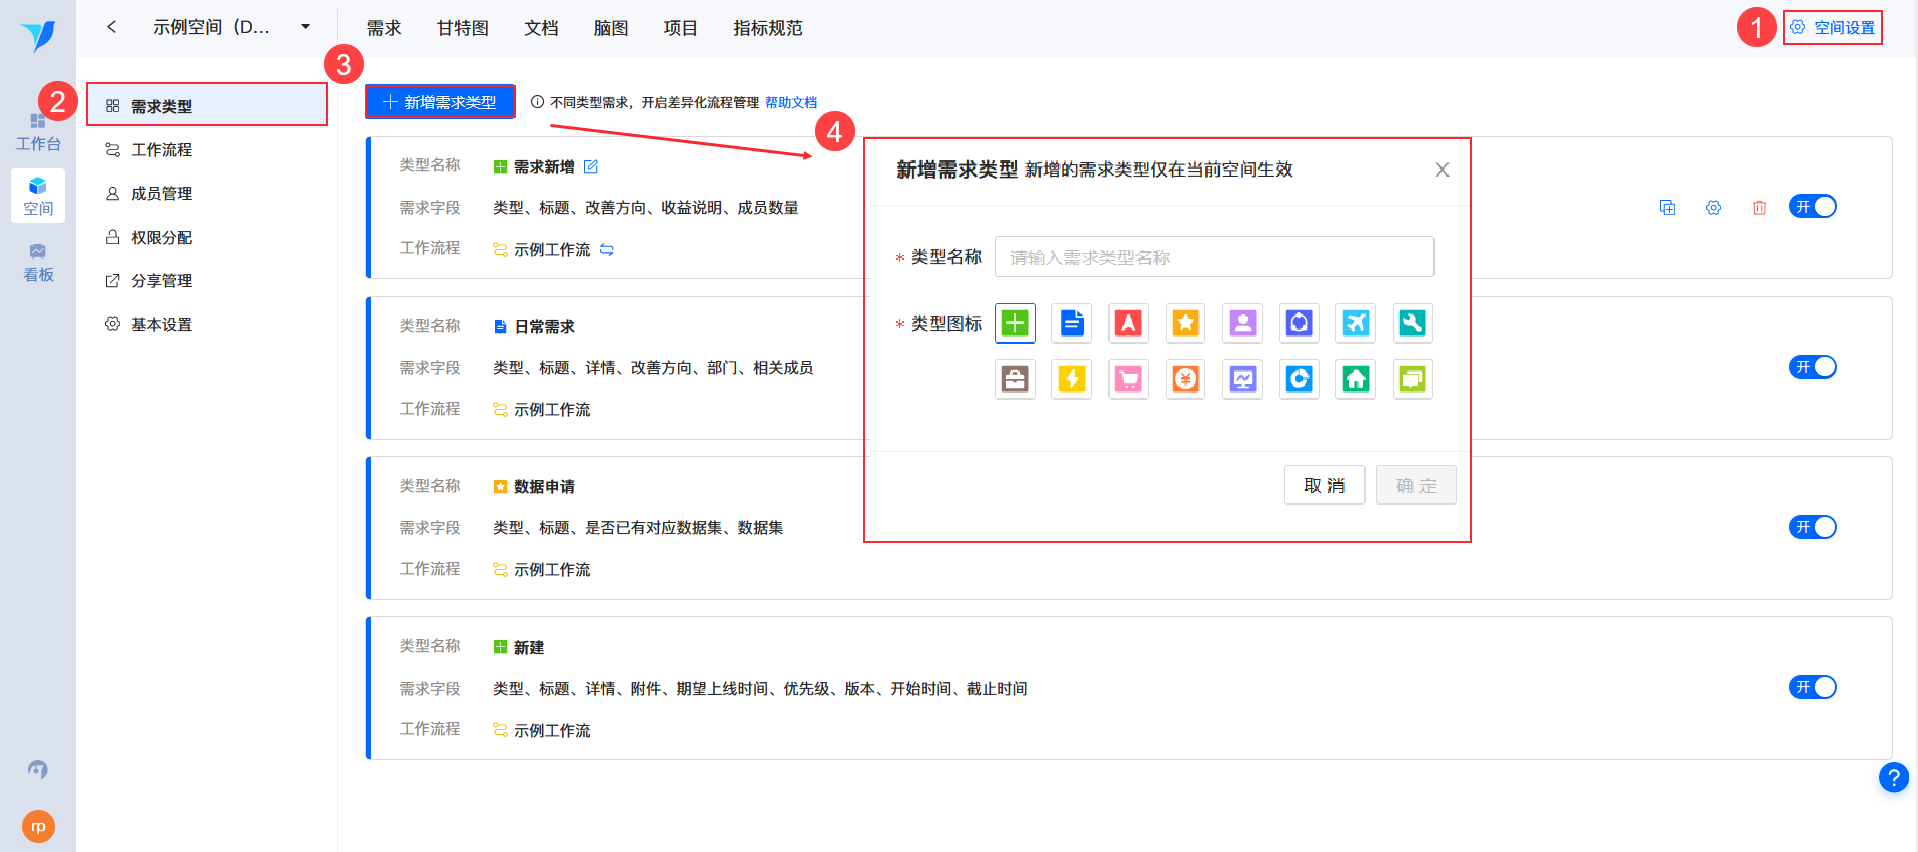Select the red letter A type icon

click(x=1128, y=323)
